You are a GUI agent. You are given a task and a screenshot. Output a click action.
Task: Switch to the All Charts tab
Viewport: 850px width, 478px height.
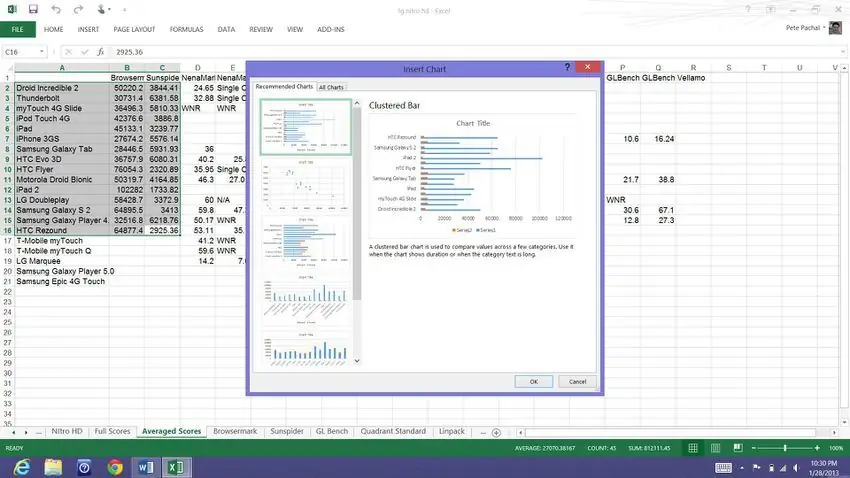coord(331,87)
